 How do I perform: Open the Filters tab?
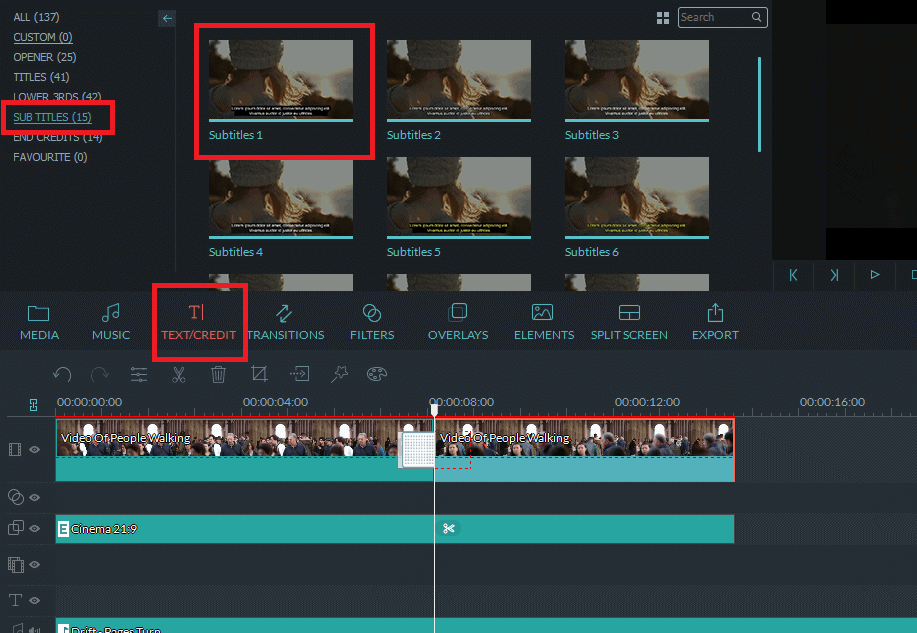[x=372, y=322]
